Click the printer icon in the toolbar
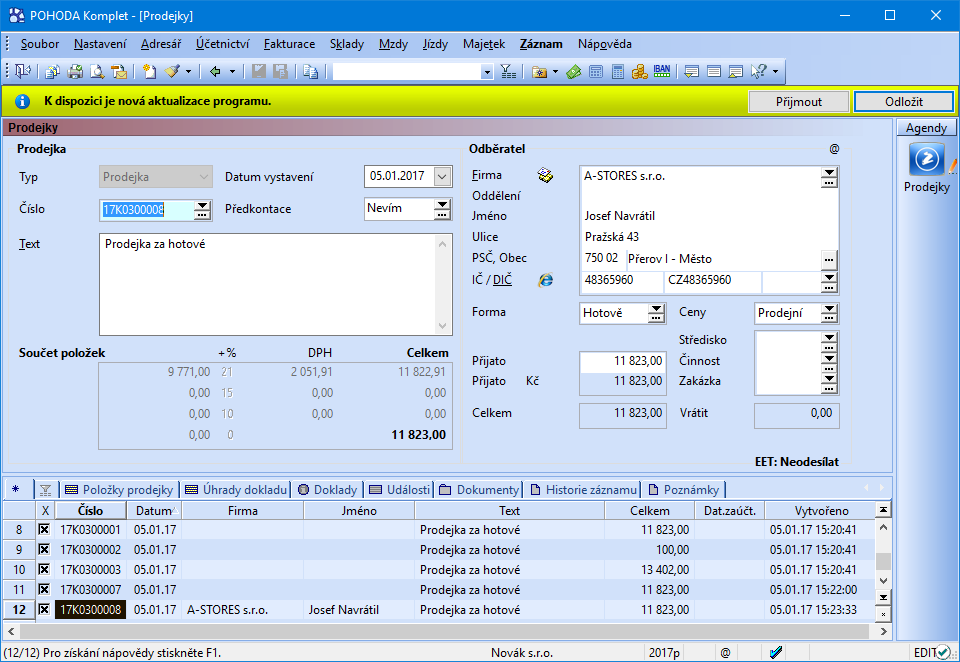 click(x=75, y=72)
